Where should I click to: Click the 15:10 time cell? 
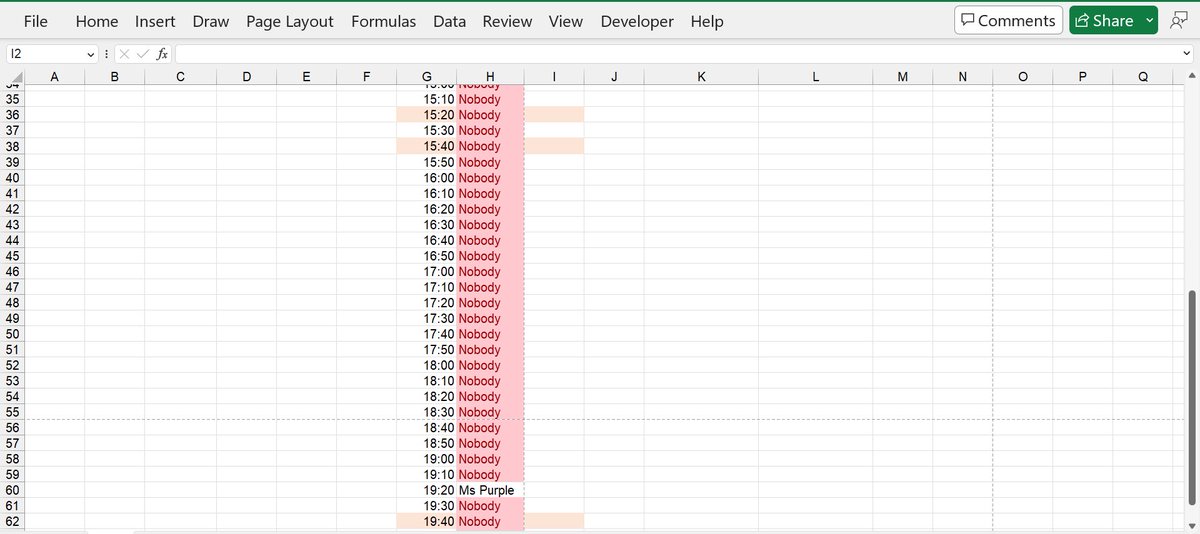(427, 99)
